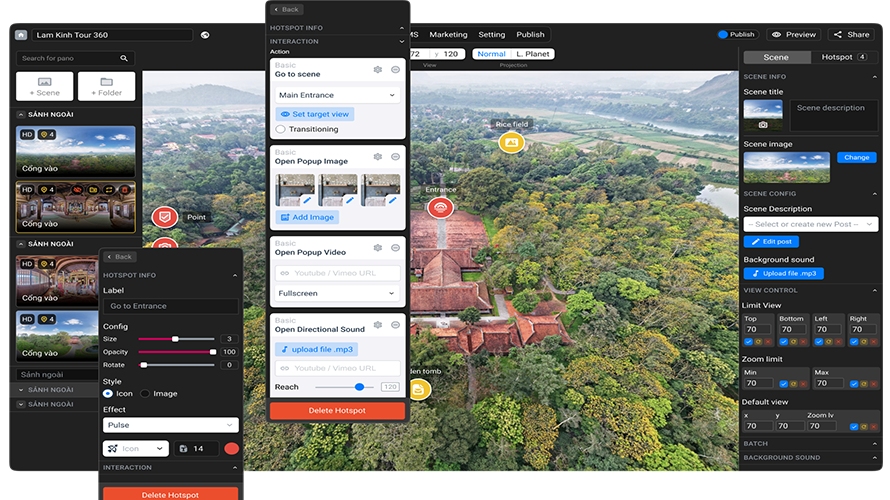Collapse the first SẢNH NGOÀI group

[x=20, y=115]
